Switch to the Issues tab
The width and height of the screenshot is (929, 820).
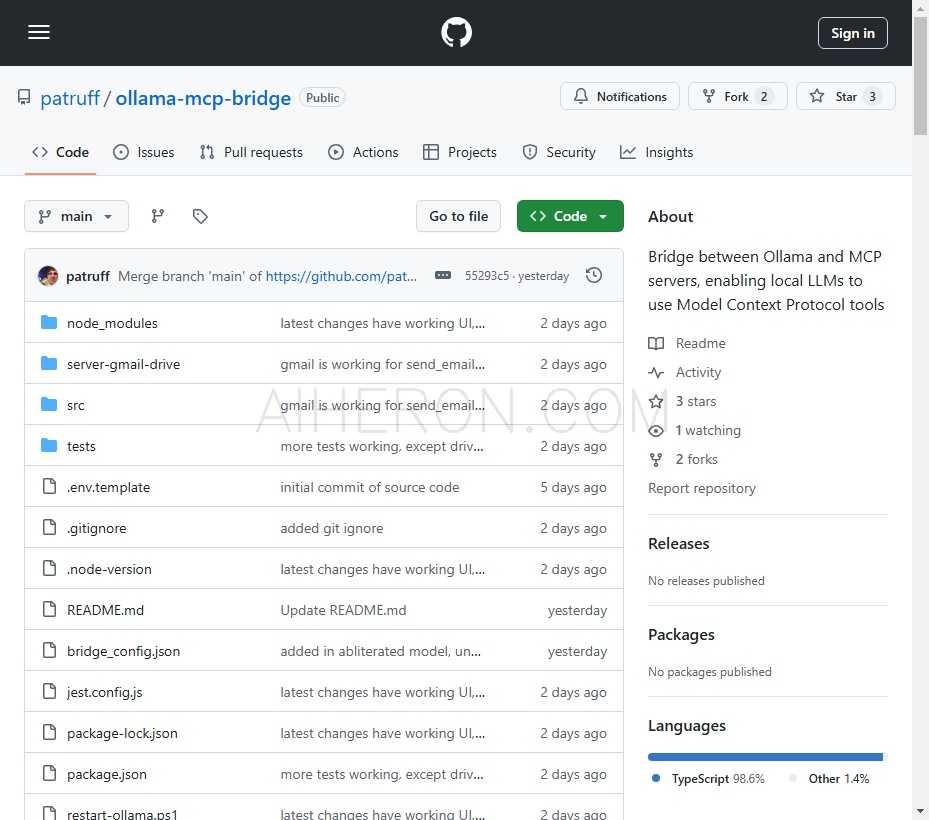(x=144, y=152)
